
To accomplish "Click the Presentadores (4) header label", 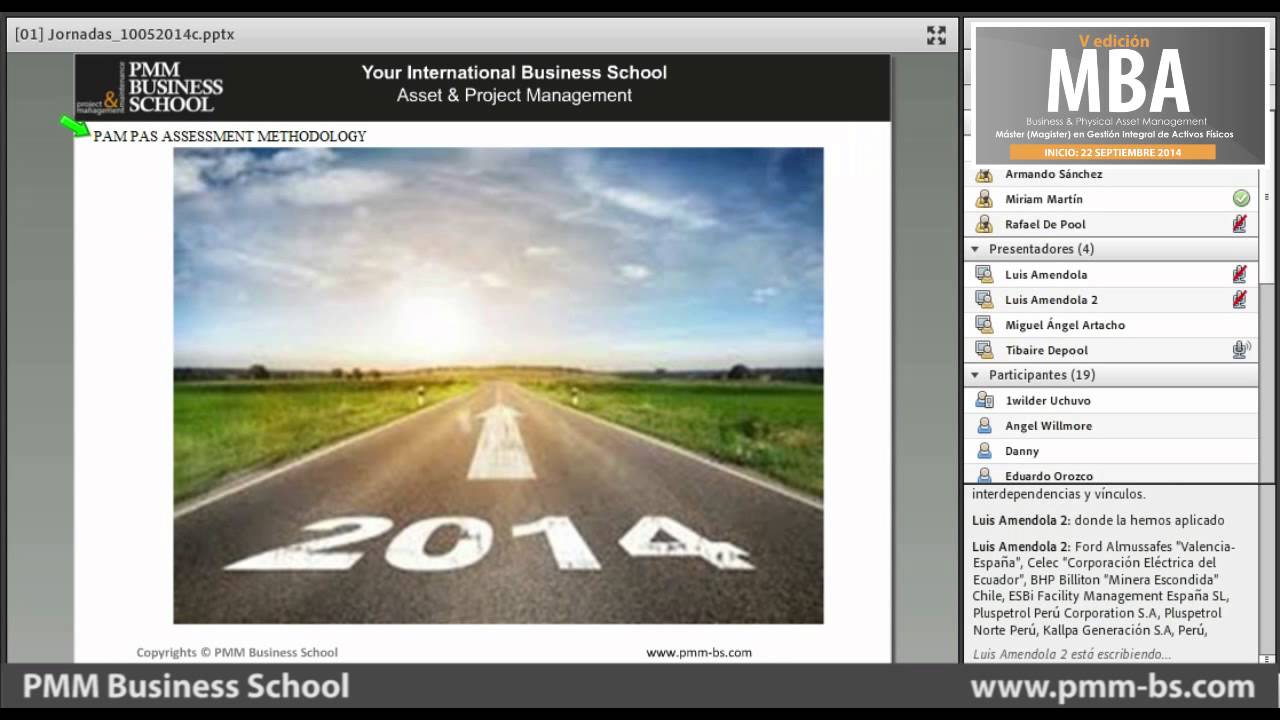I will click(x=1041, y=249).
